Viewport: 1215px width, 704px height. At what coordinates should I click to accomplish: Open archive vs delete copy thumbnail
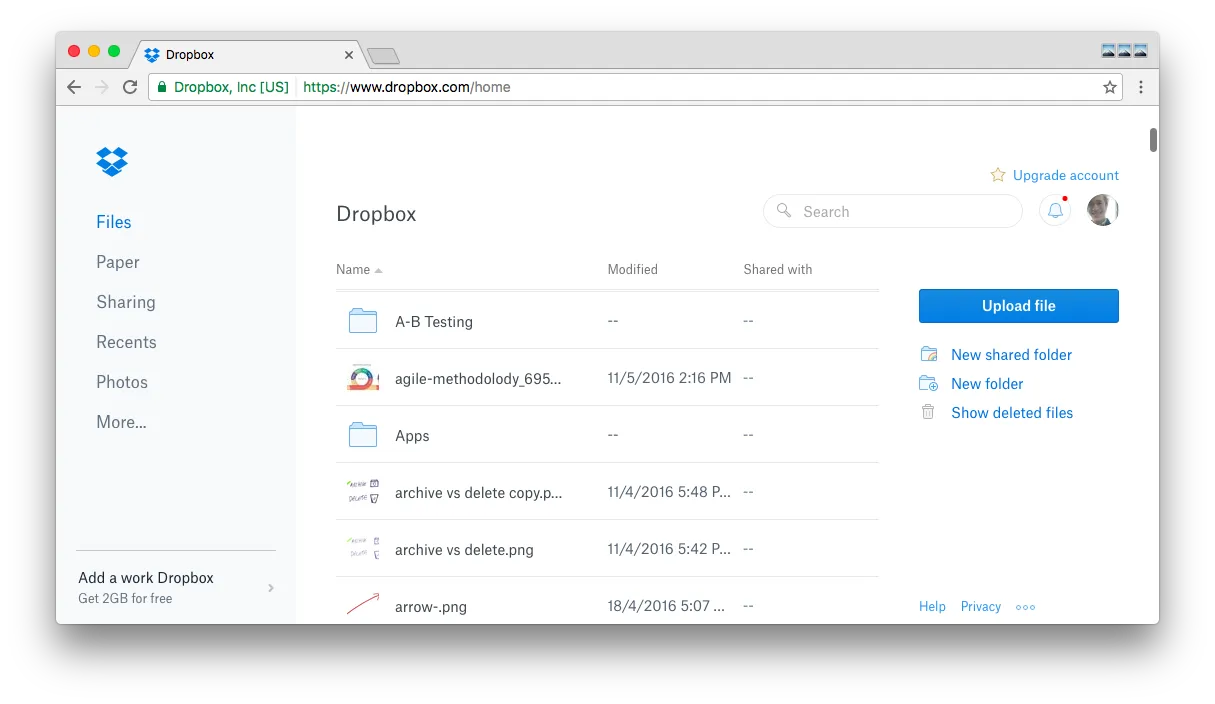tap(363, 491)
